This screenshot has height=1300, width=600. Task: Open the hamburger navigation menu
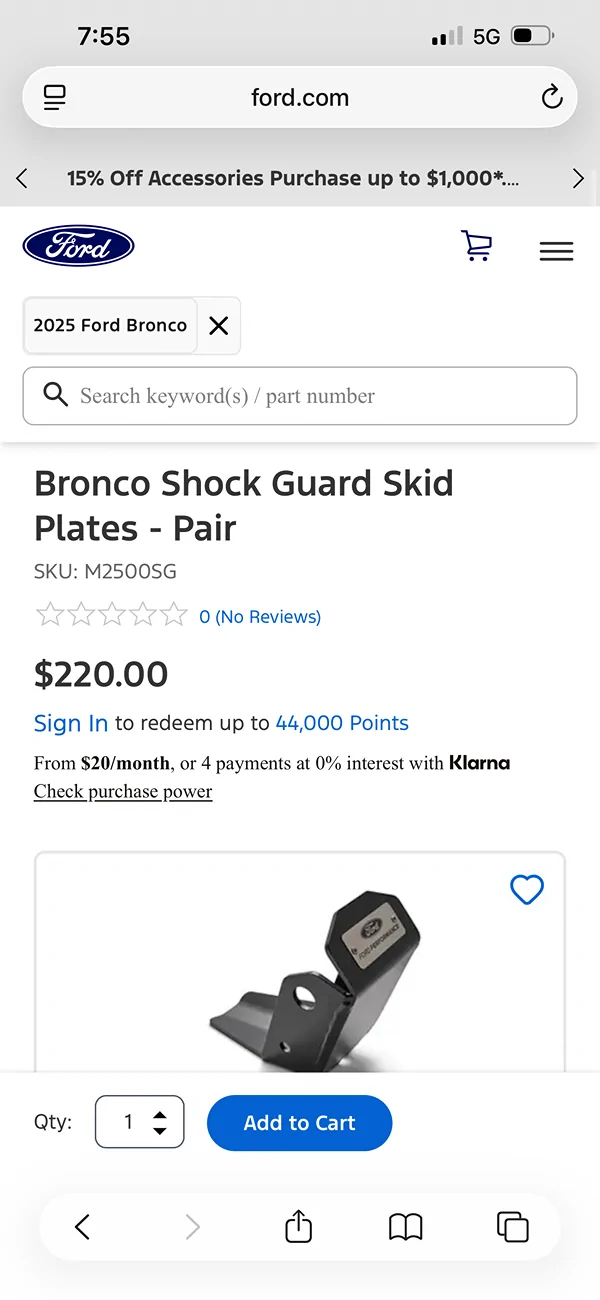click(556, 250)
